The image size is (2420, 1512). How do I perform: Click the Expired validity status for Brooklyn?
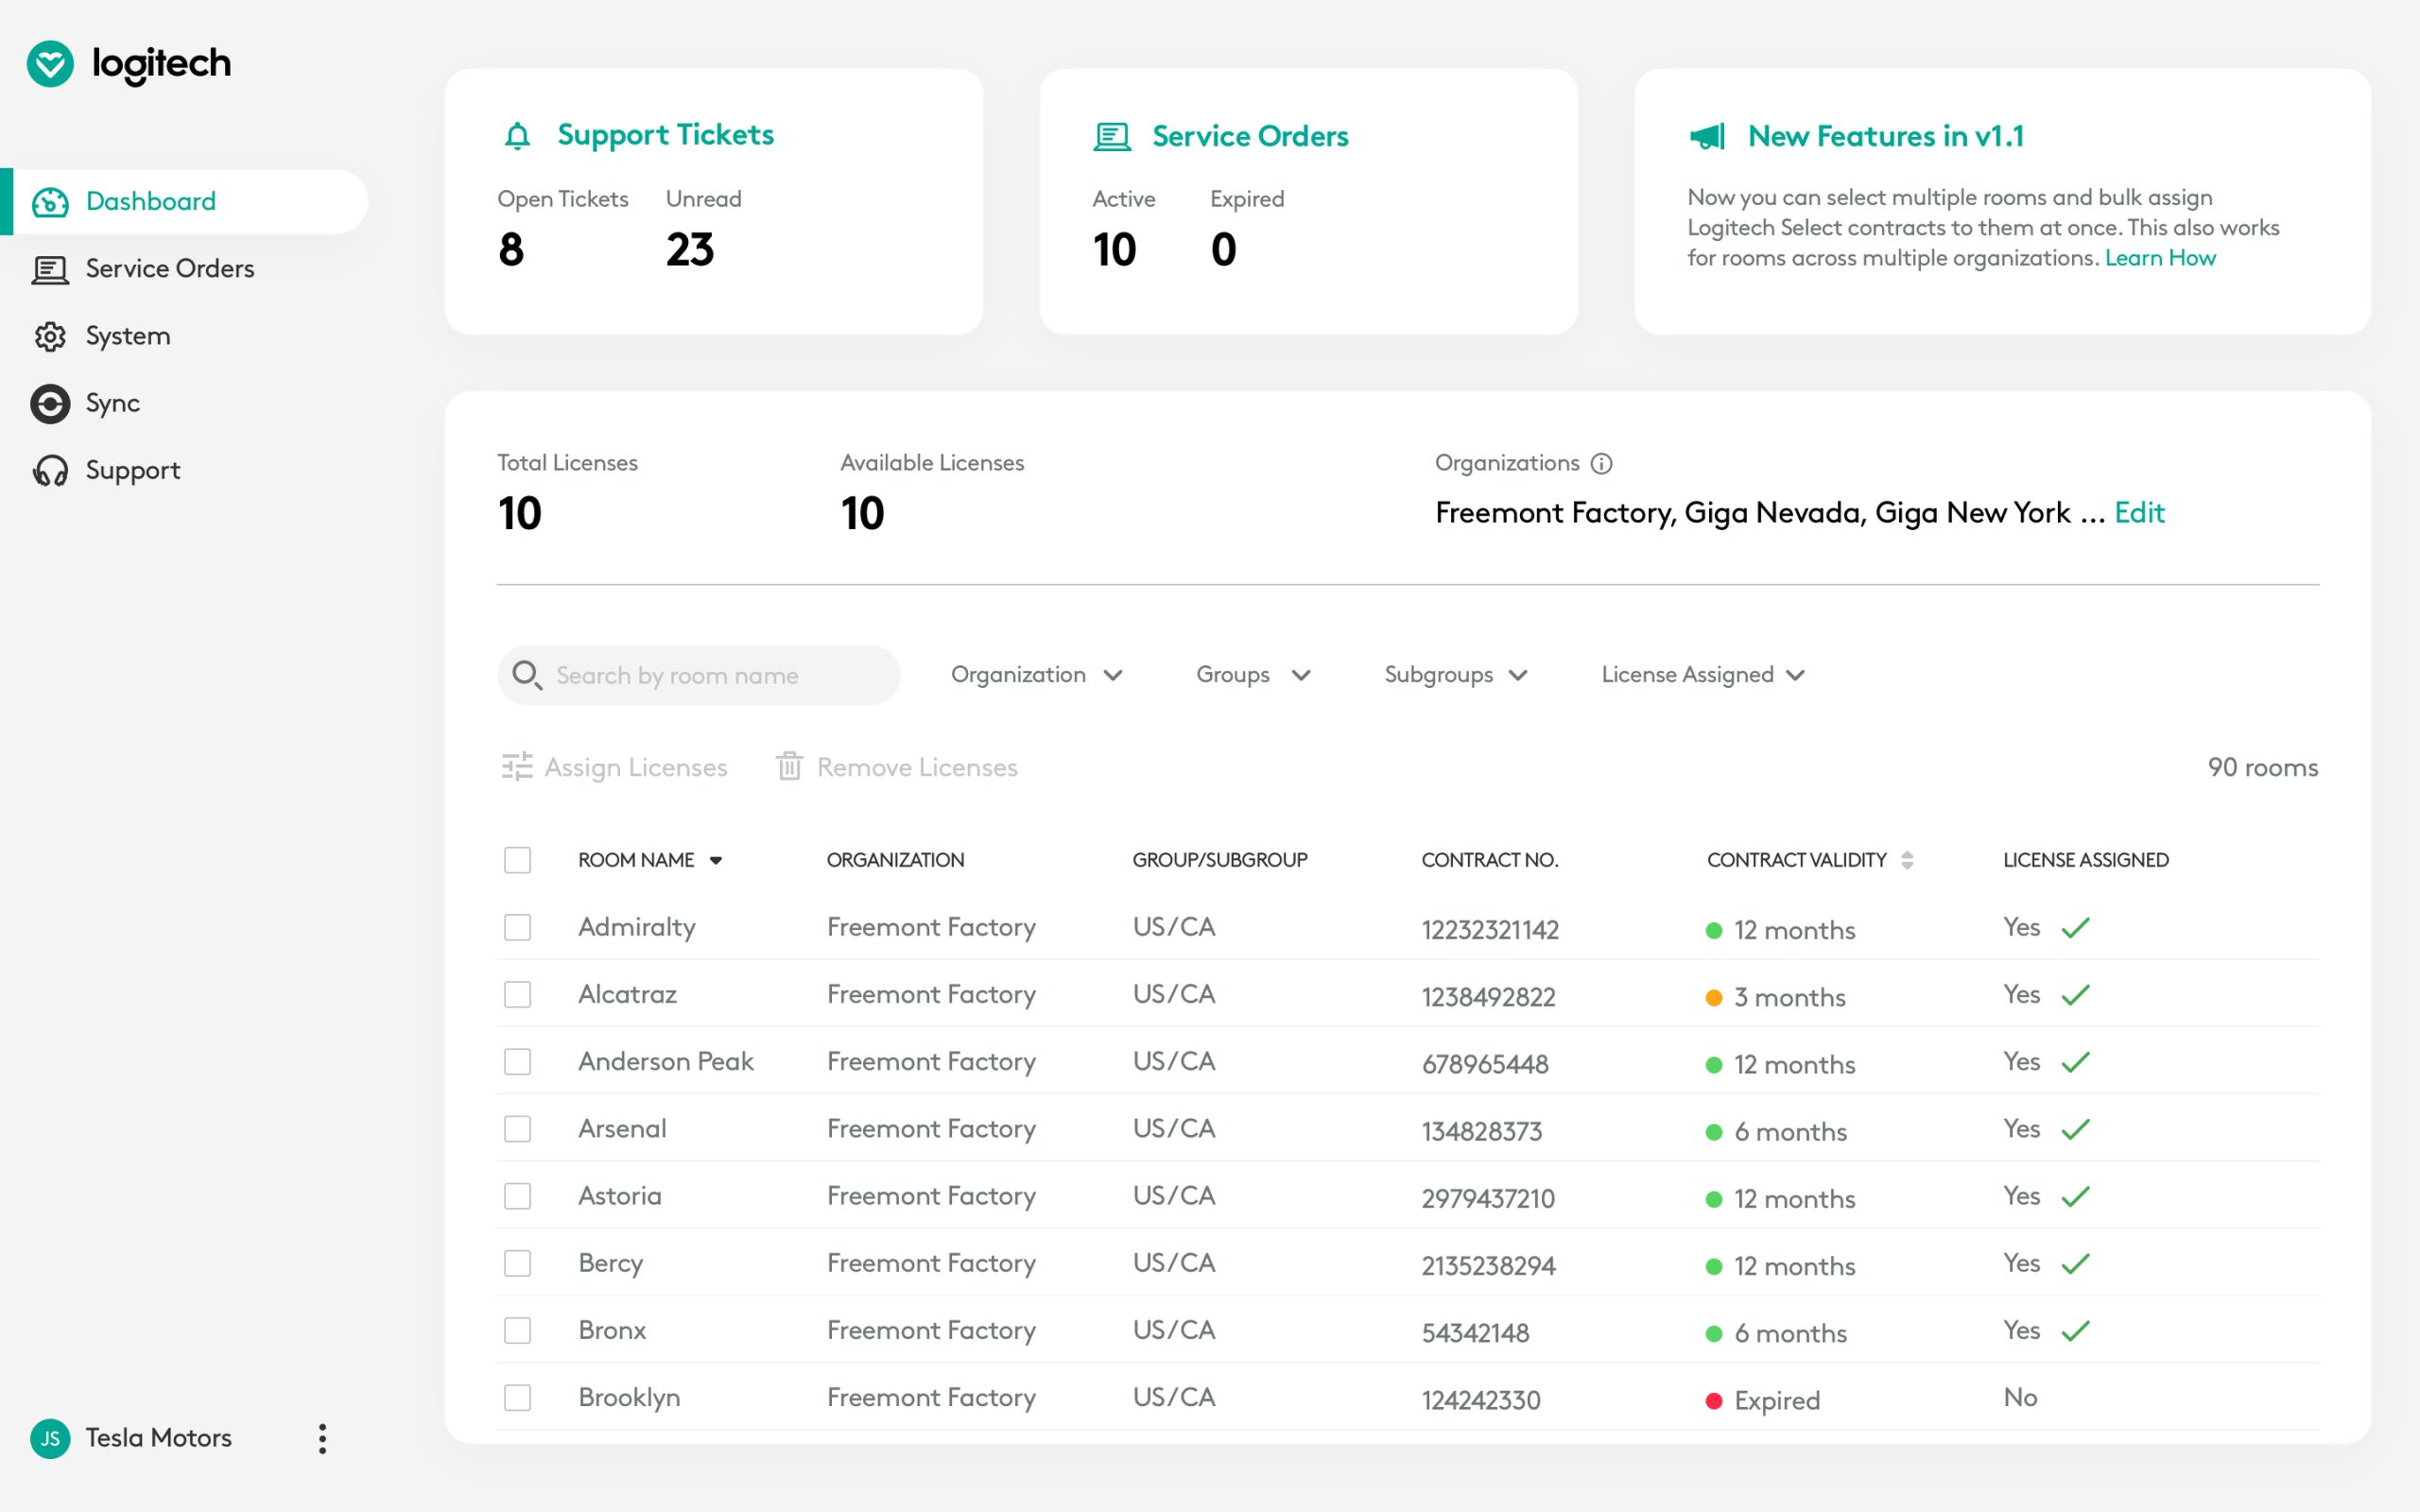coord(1763,1400)
